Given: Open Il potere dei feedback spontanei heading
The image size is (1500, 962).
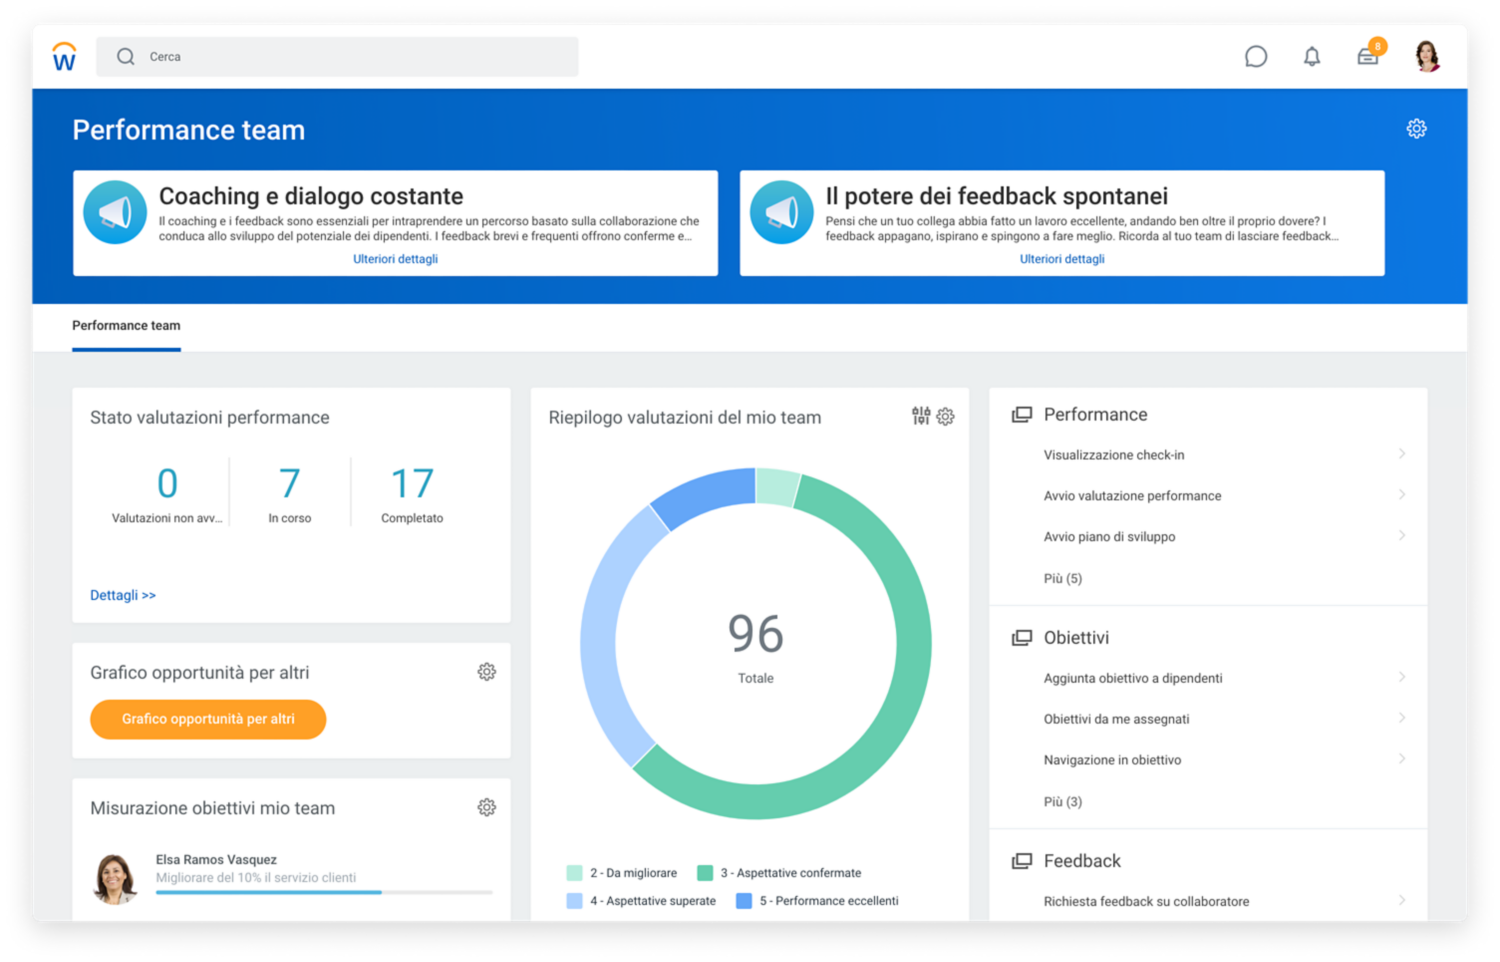Looking at the screenshot, I should 996,196.
